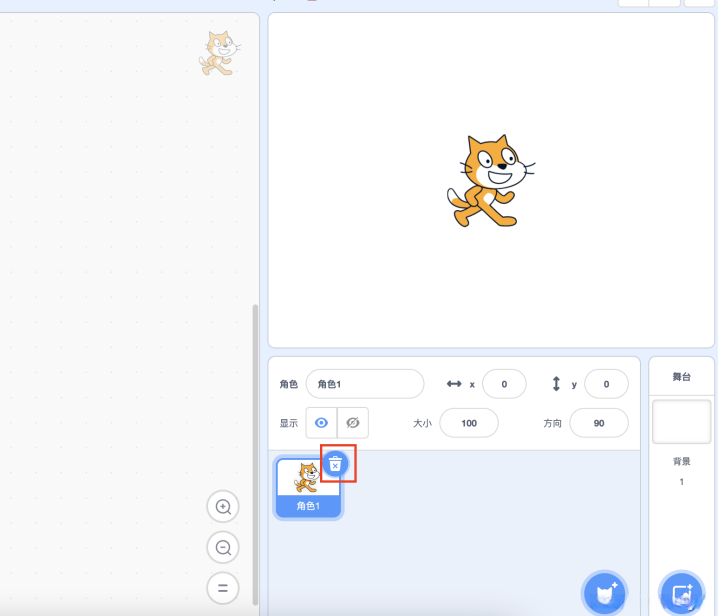This screenshot has width=718, height=616.
Task: Edit the x position field
Action: (504, 384)
